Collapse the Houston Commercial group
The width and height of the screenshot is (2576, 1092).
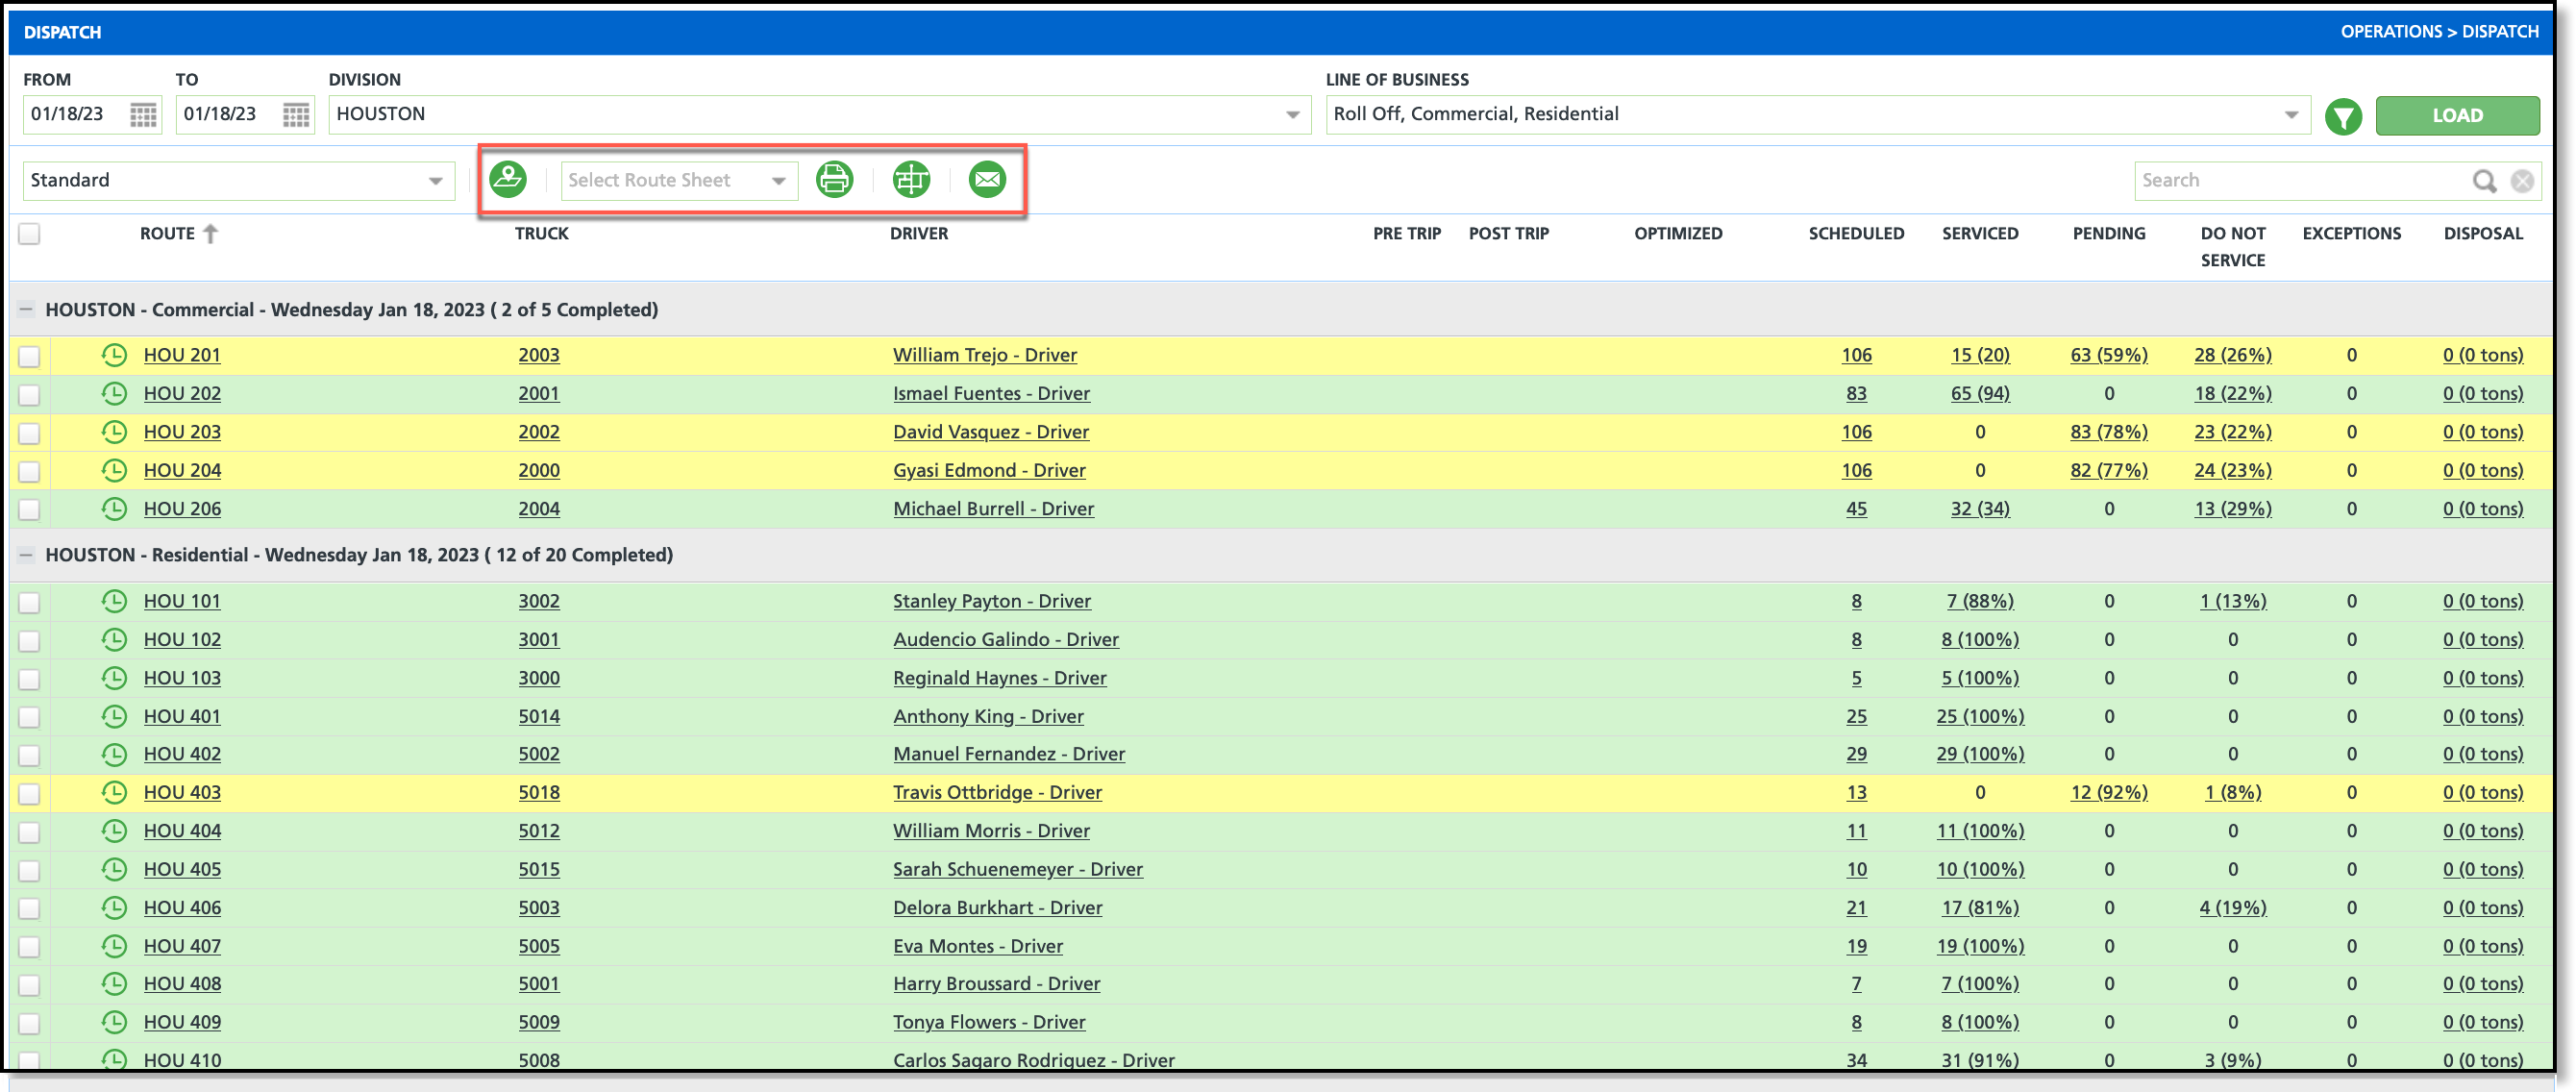tap(27, 310)
